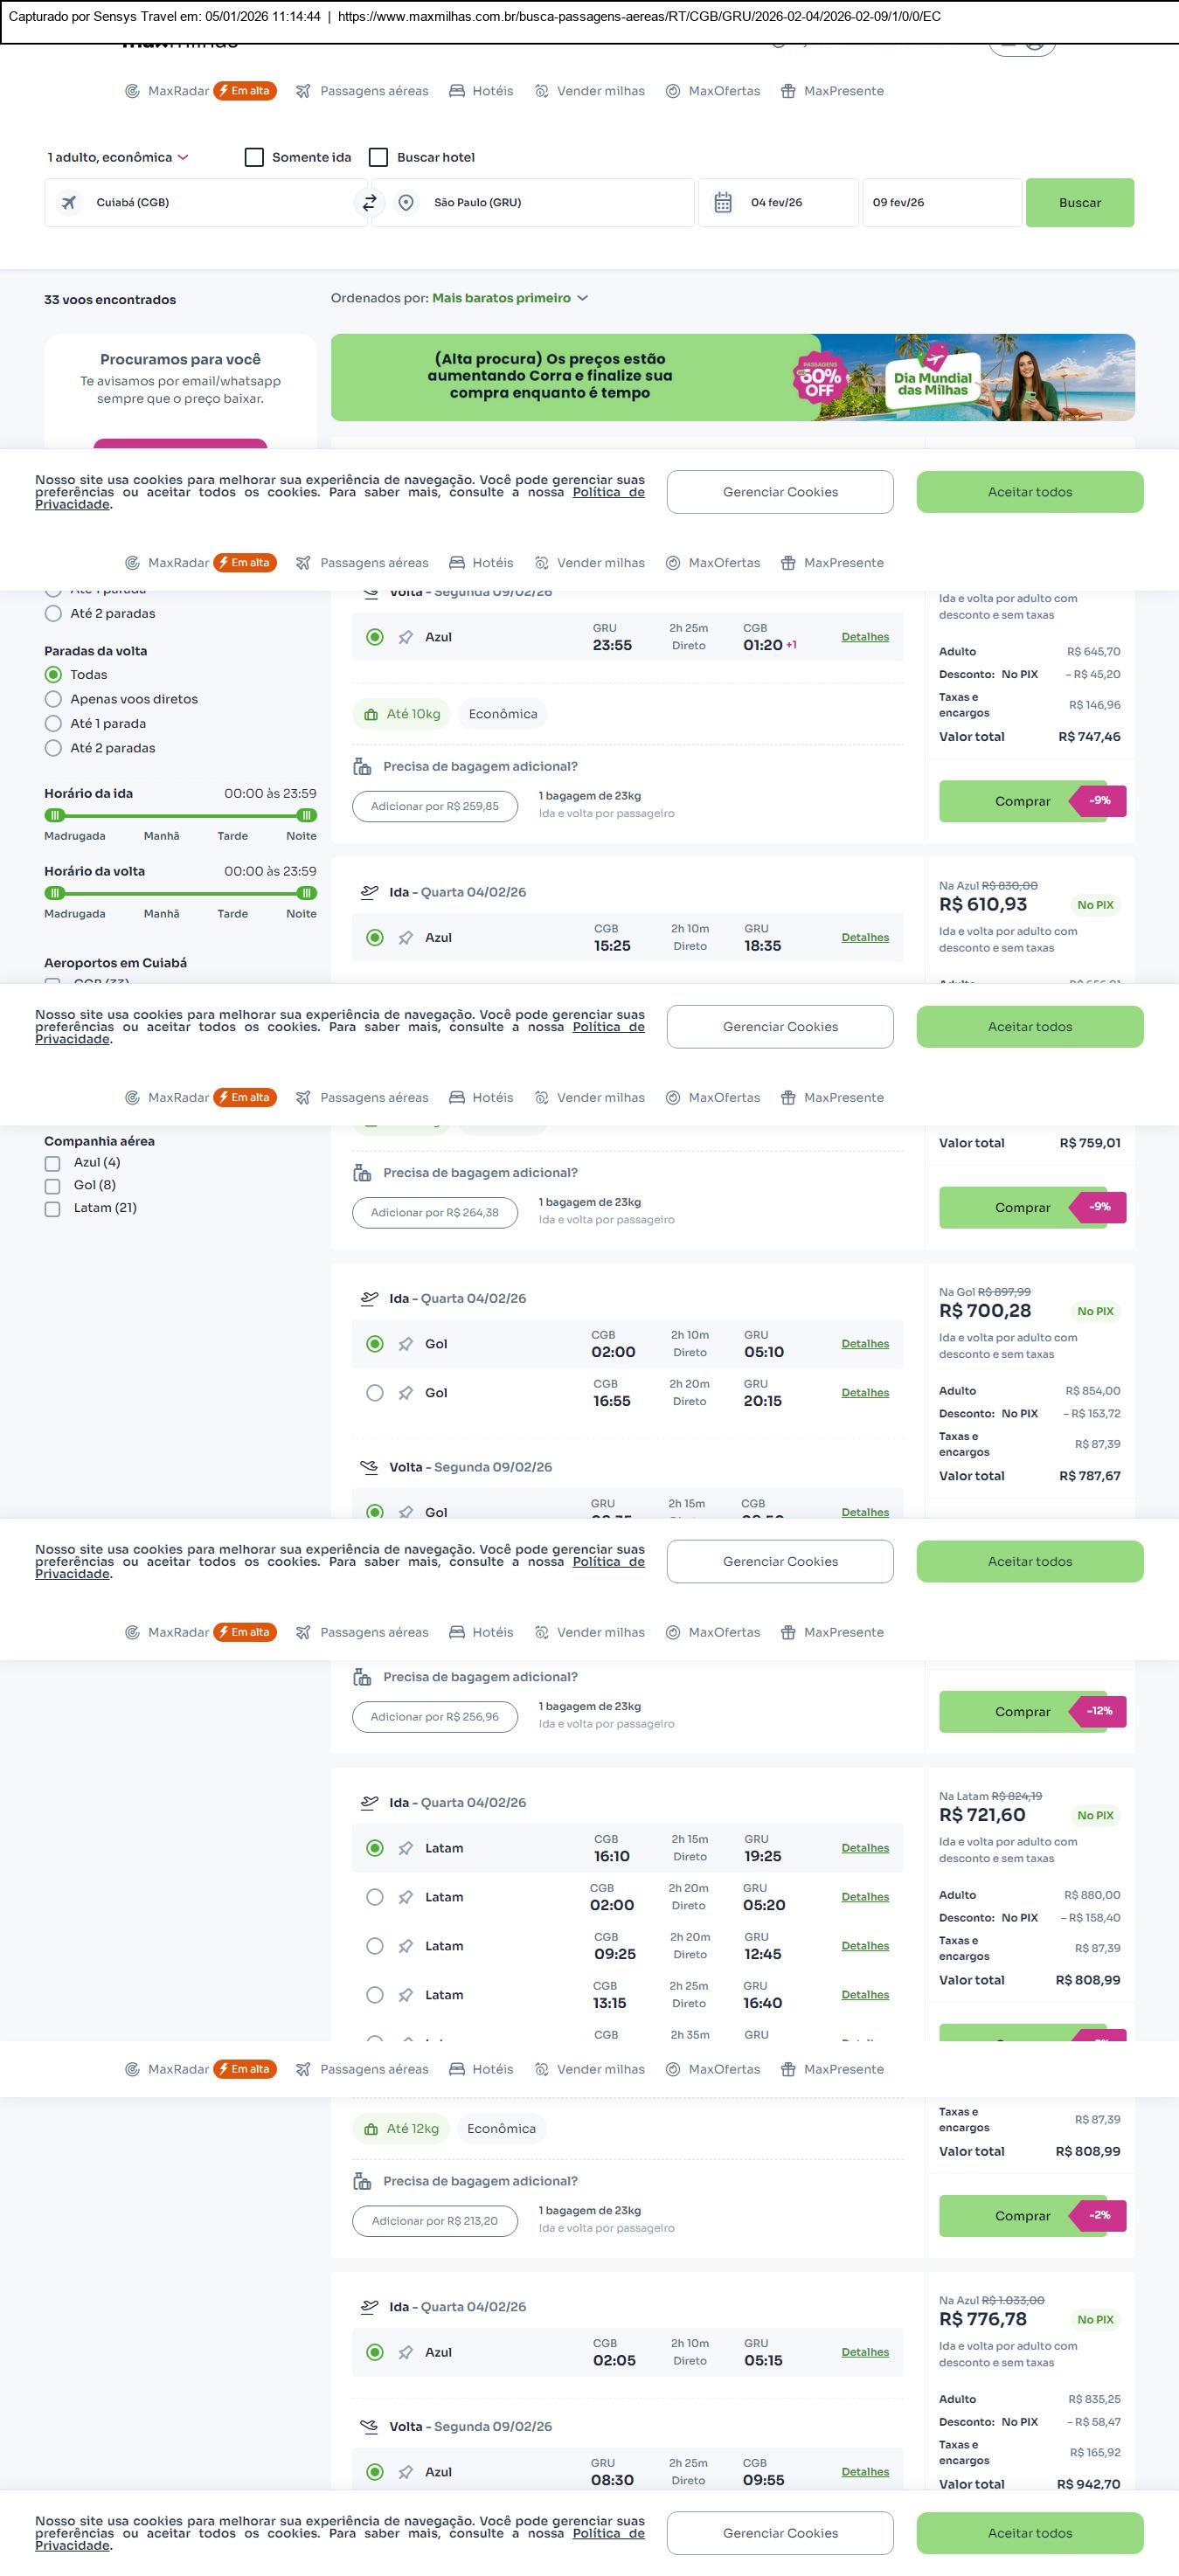Open Detalhes link for Azul 23:55 return flight
Screen dimensions: 1179x2576
865,637
